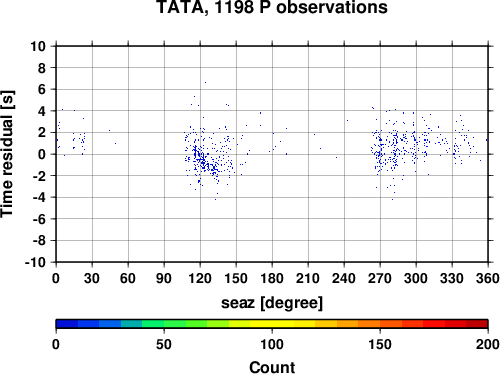
Task: Click y-axis tick label "-4"
Action: (39, 198)
